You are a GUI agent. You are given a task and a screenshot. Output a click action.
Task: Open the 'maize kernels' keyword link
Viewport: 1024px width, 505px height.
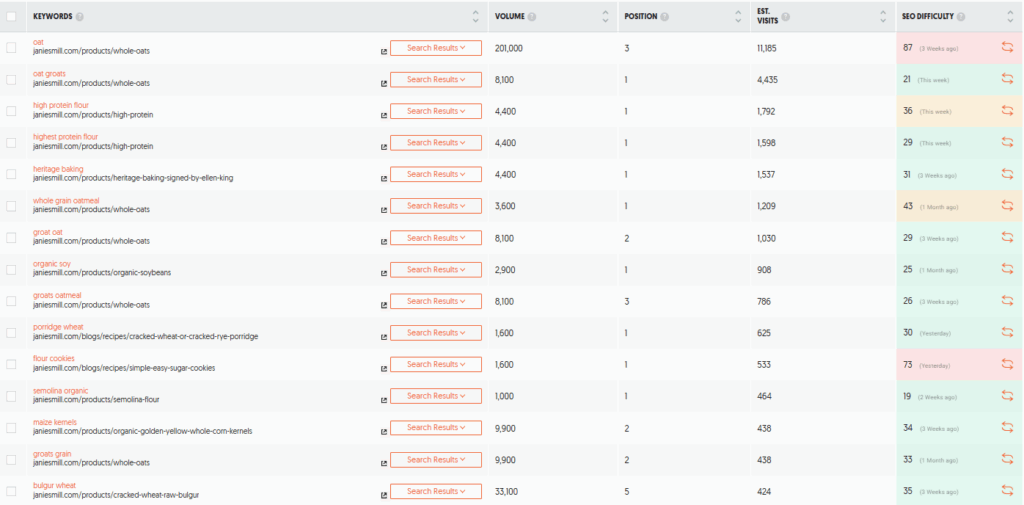tap(55, 422)
